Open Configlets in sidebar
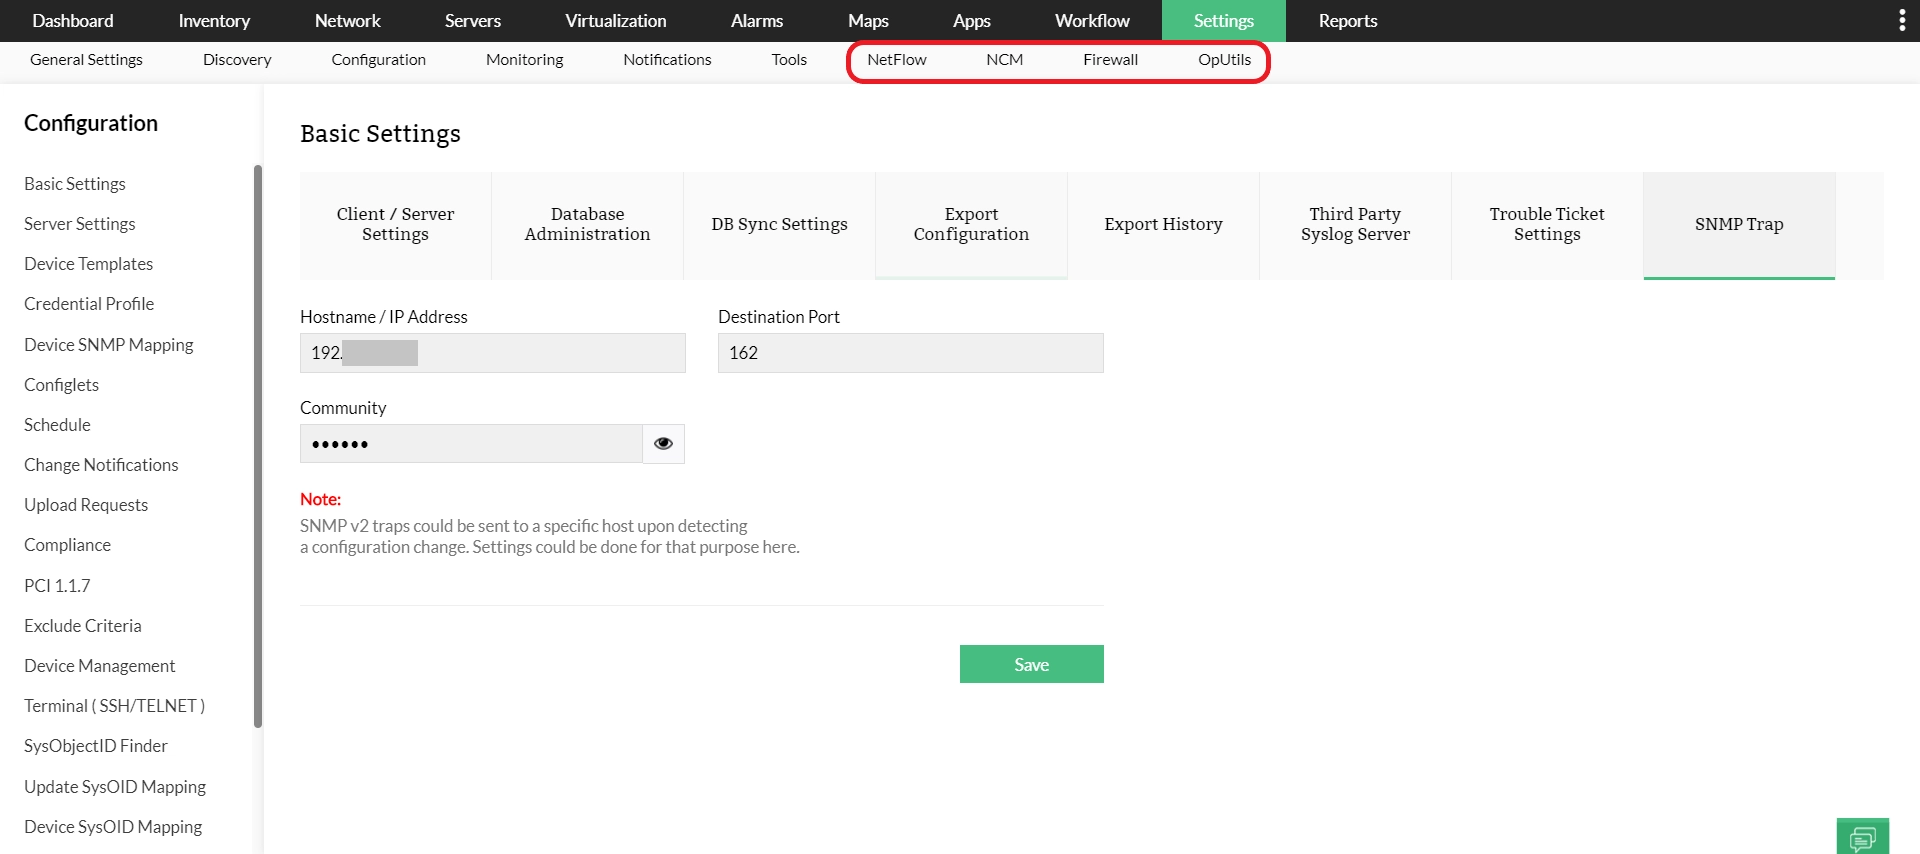1920x854 pixels. pos(62,385)
